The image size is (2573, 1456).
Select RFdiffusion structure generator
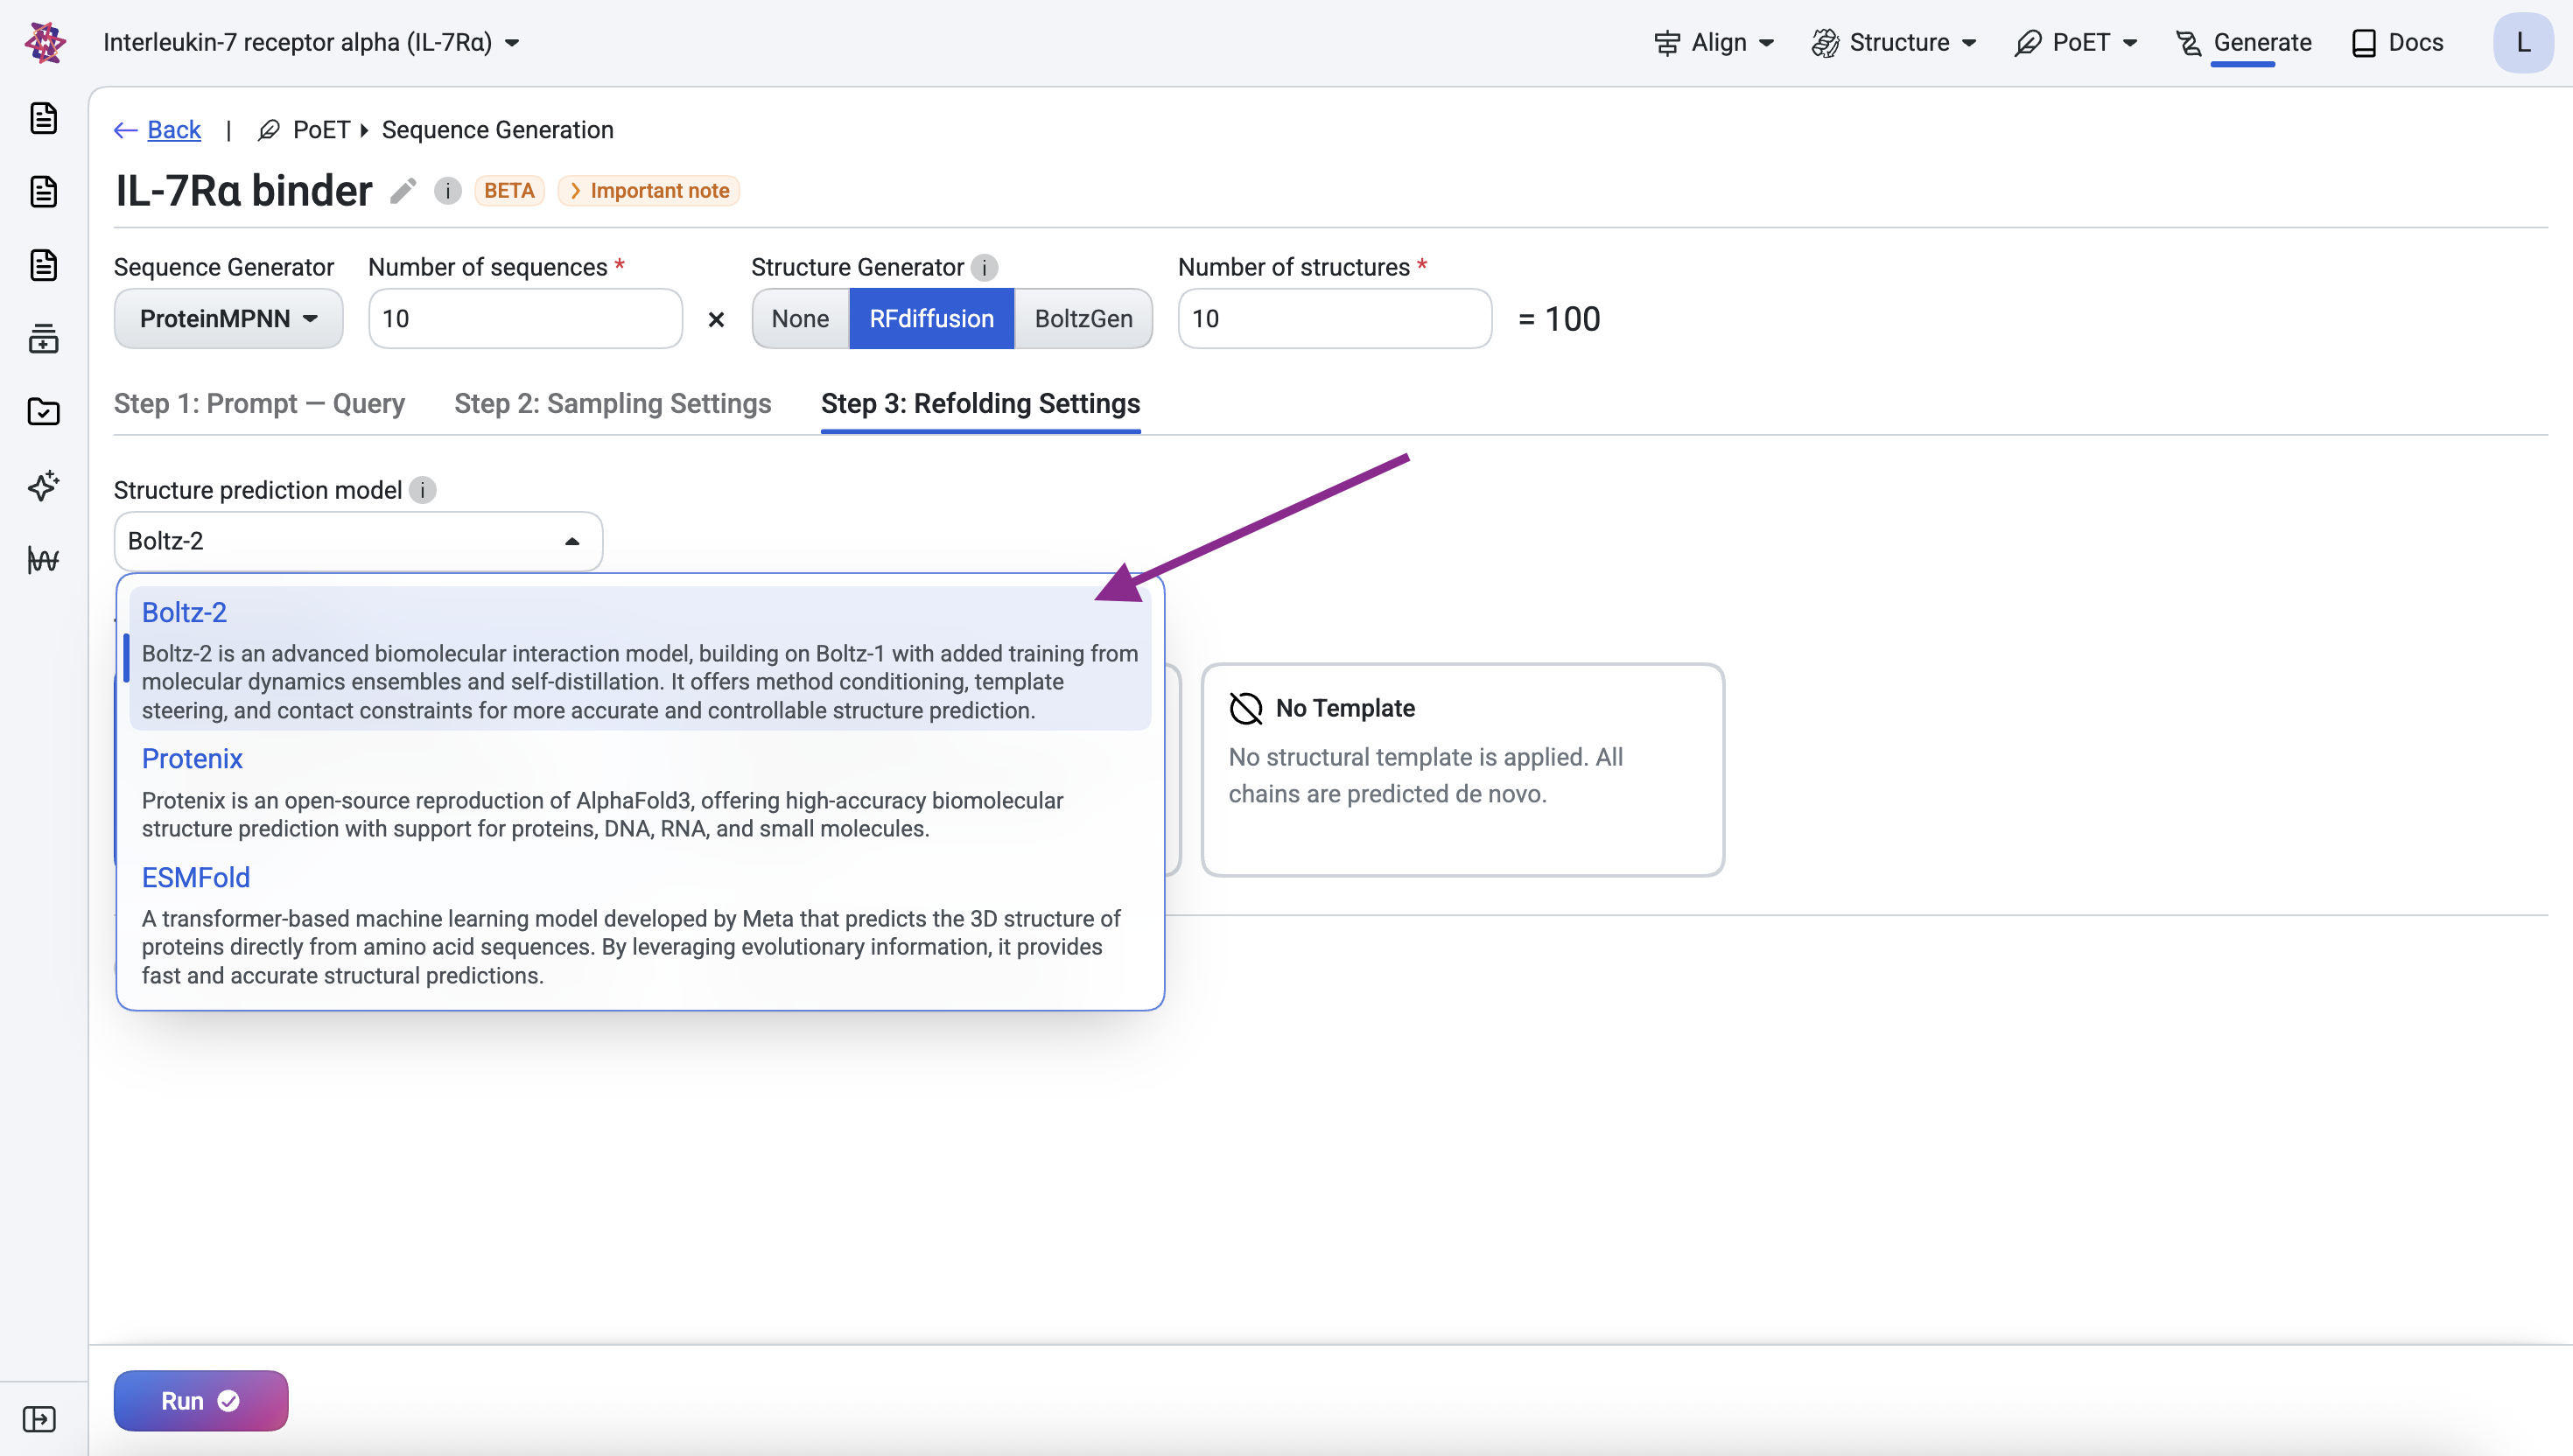click(x=931, y=319)
